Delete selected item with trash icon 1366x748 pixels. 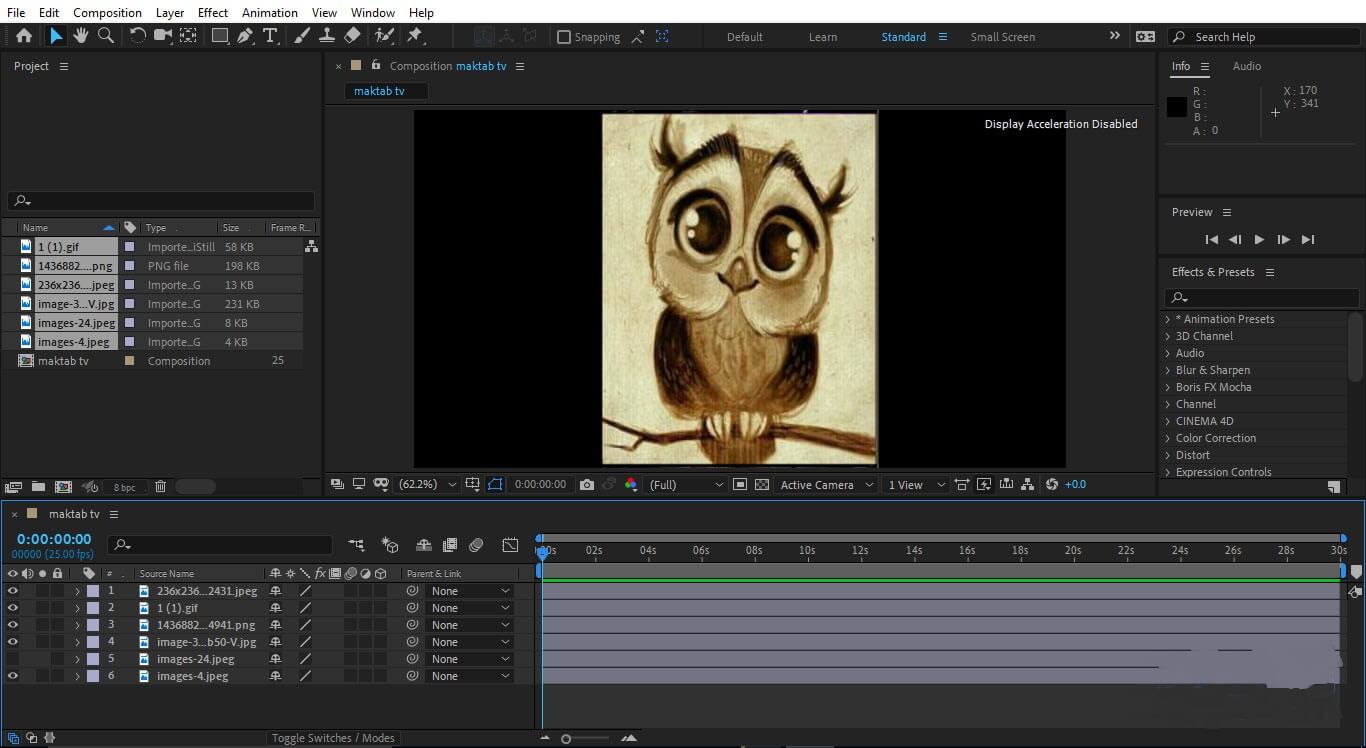click(x=160, y=487)
